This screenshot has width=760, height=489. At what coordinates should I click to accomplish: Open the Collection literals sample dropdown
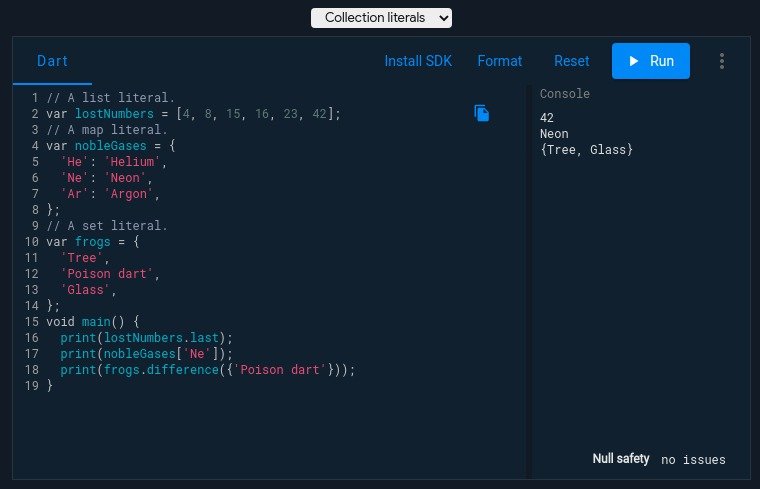point(381,18)
